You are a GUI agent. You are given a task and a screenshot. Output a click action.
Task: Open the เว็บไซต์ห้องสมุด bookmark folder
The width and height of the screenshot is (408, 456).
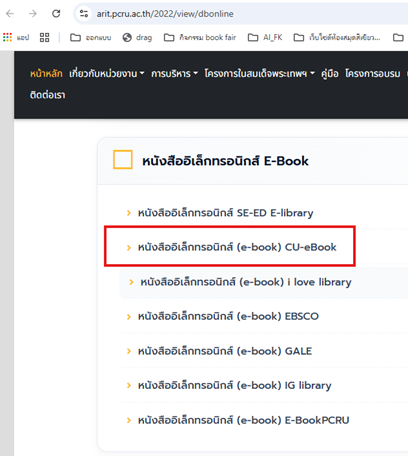coord(337,37)
